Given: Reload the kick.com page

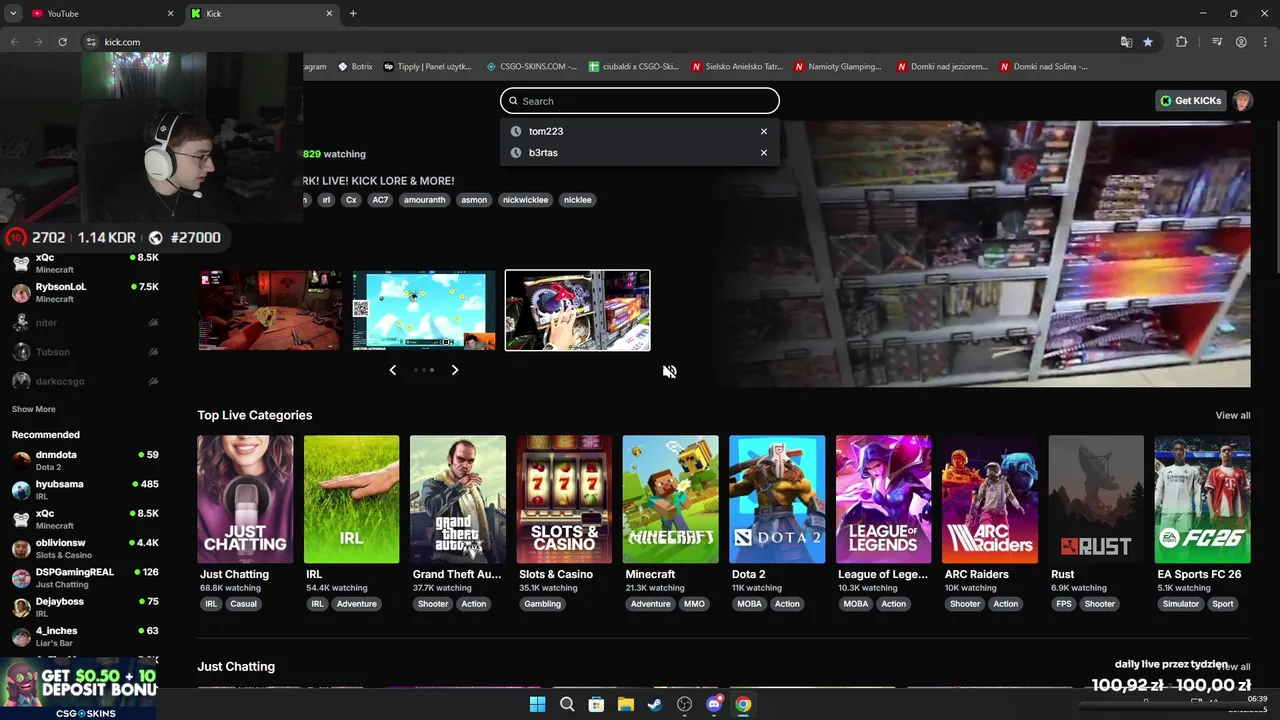Looking at the screenshot, I should click(62, 42).
